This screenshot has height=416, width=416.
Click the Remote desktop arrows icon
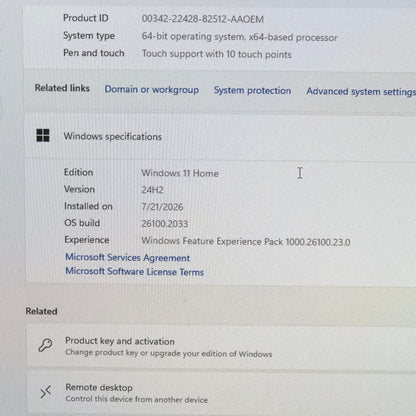(x=46, y=392)
